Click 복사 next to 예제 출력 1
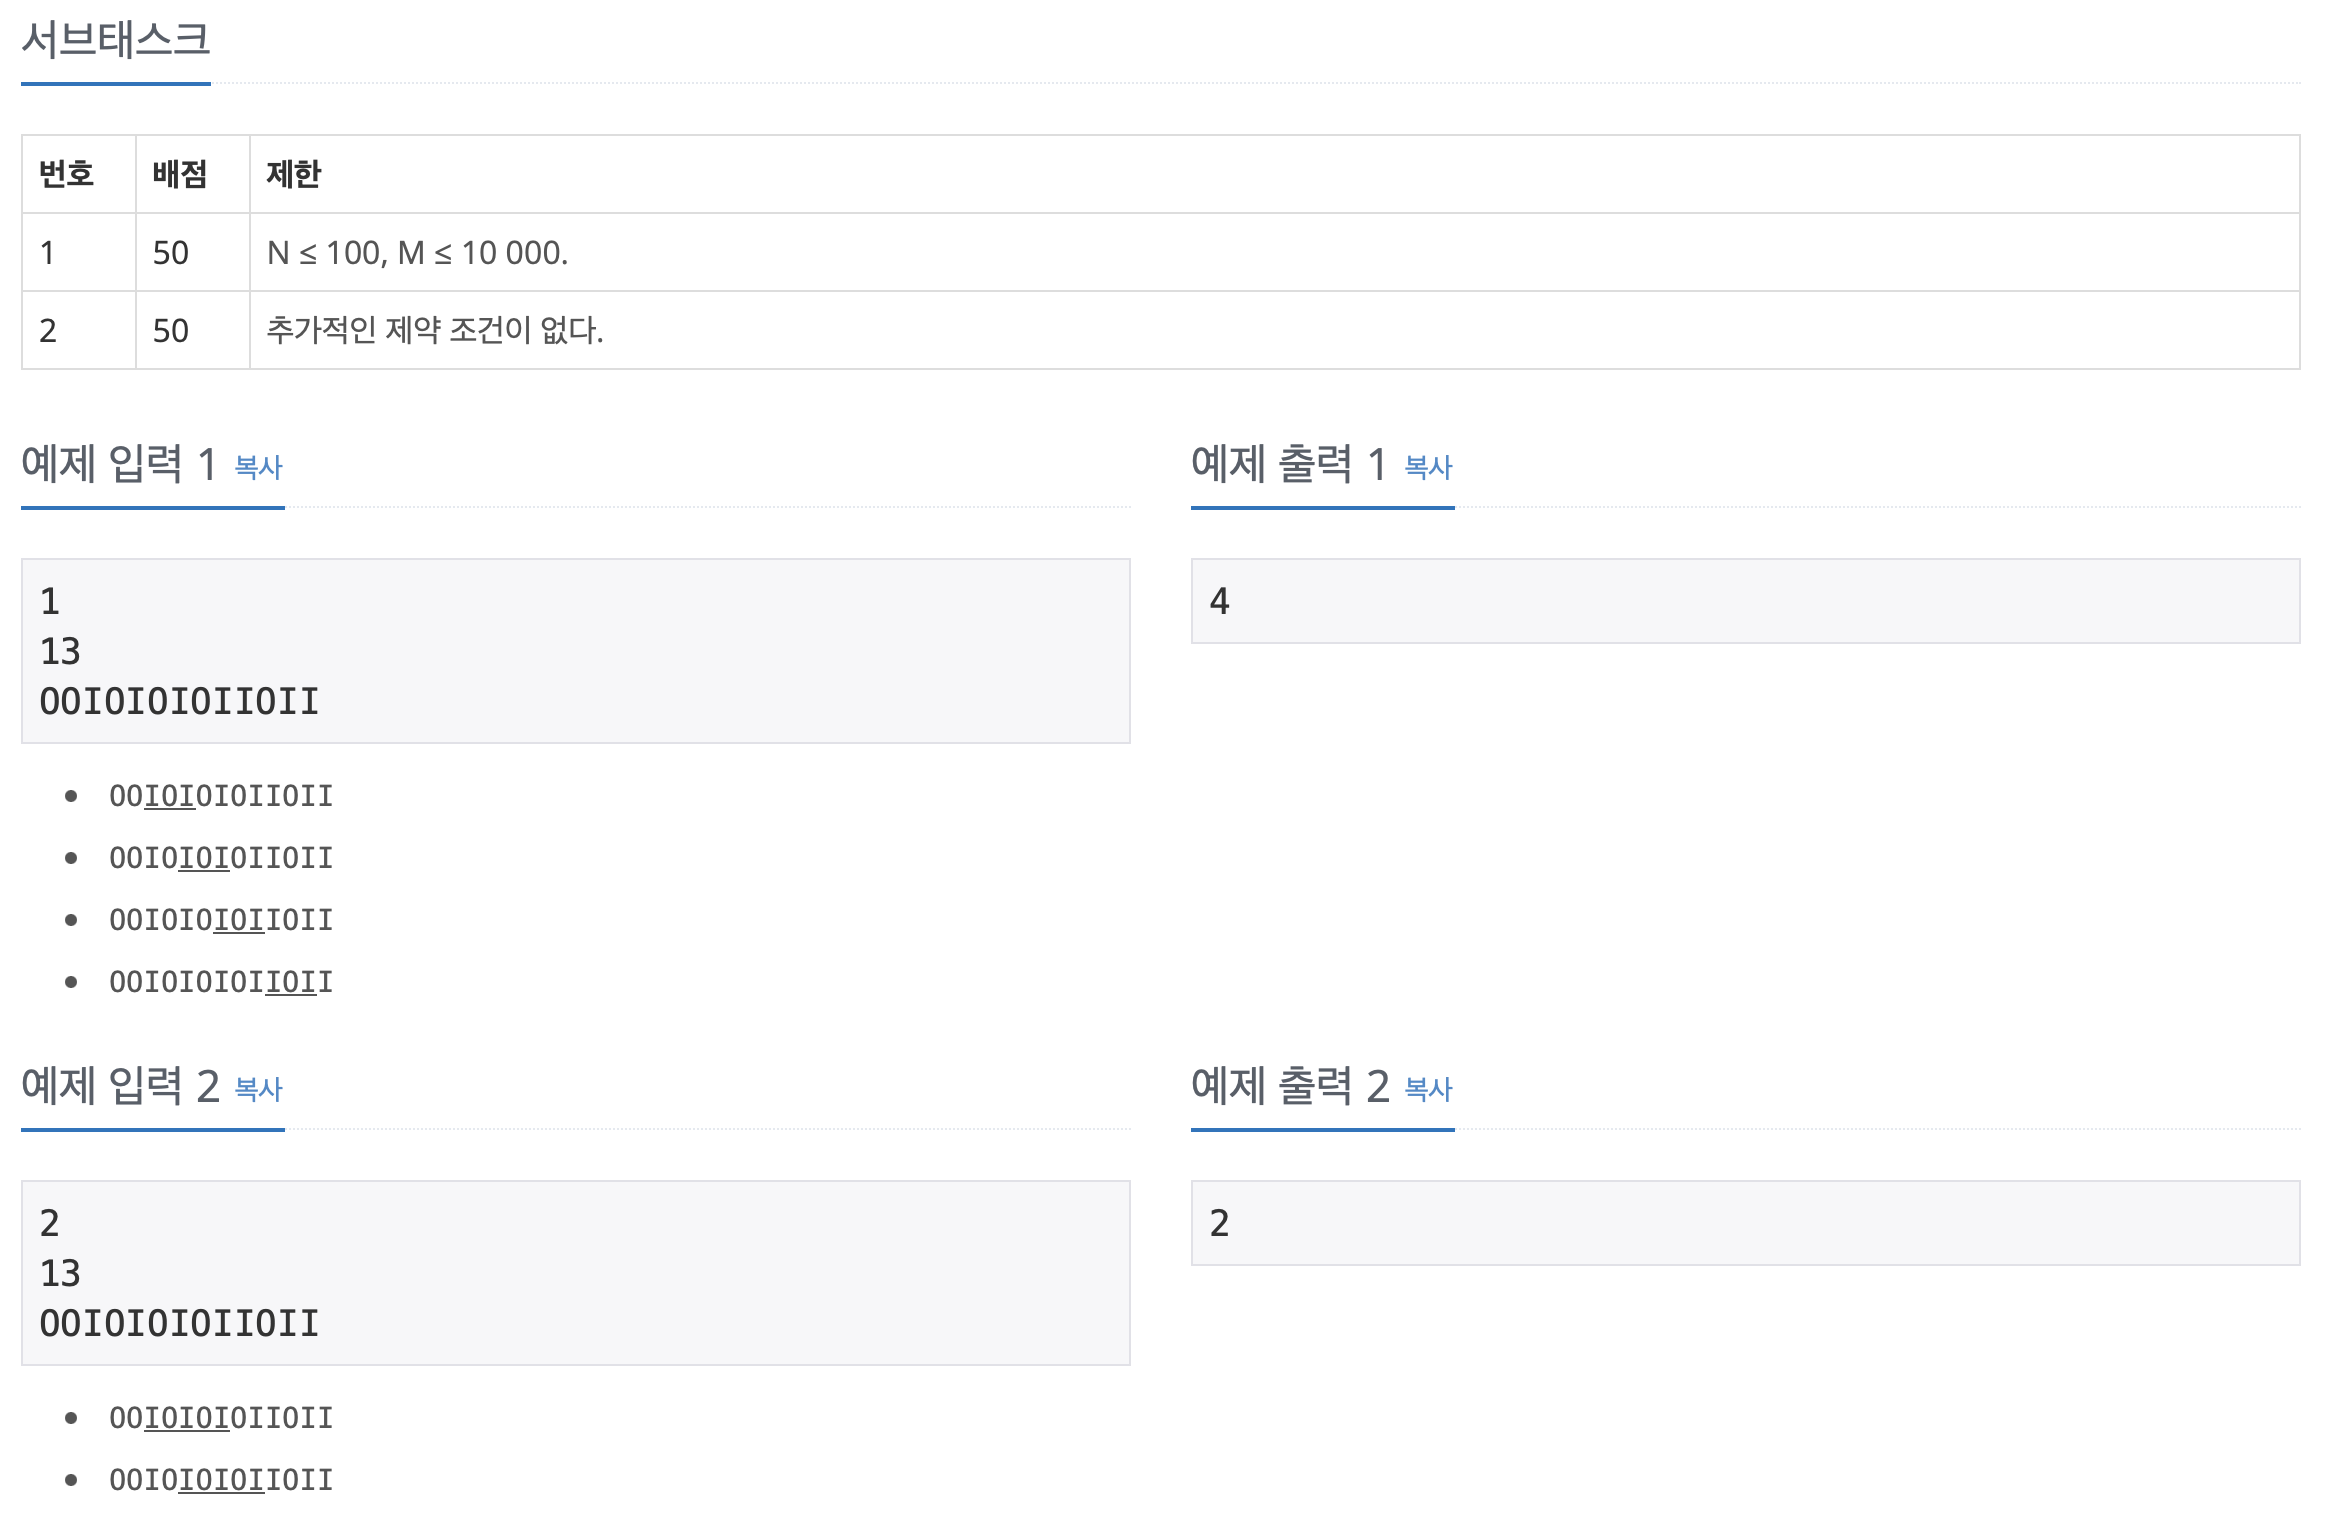The width and height of the screenshot is (2346, 1540). pyautogui.click(x=1427, y=466)
